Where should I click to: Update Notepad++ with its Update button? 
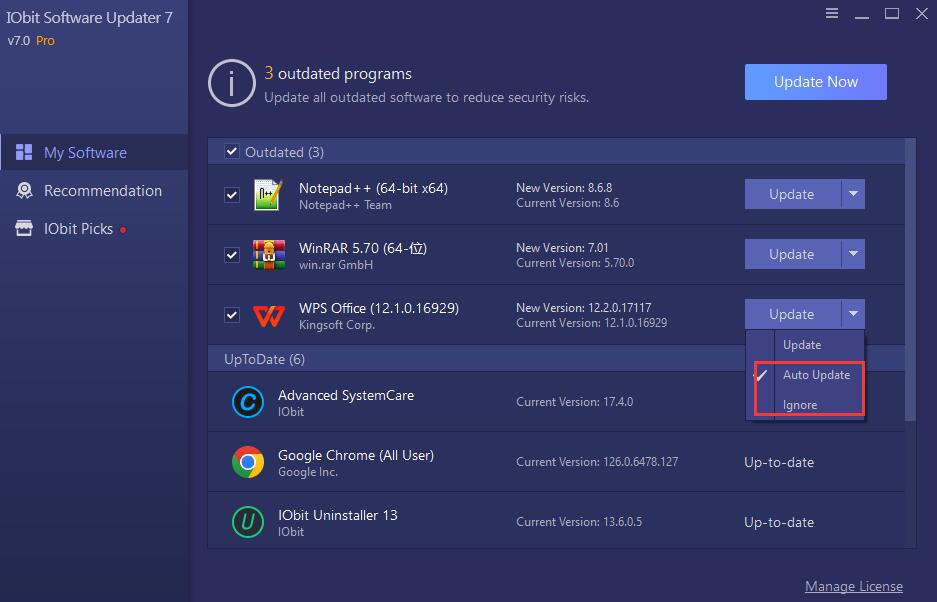click(x=792, y=194)
